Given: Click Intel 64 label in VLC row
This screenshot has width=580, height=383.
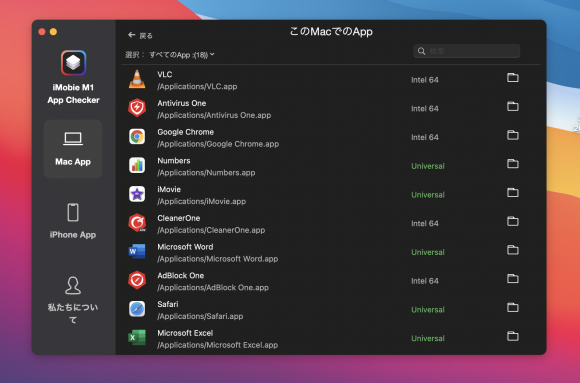Looking at the screenshot, I should pos(425,80).
